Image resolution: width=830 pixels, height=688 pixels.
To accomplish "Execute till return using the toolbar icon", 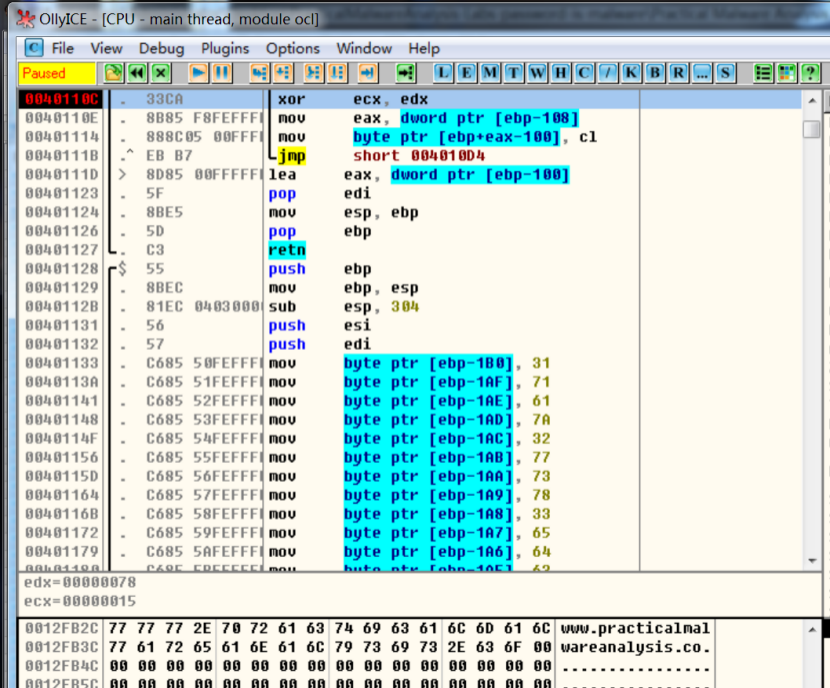I will pyautogui.click(x=368, y=72).
